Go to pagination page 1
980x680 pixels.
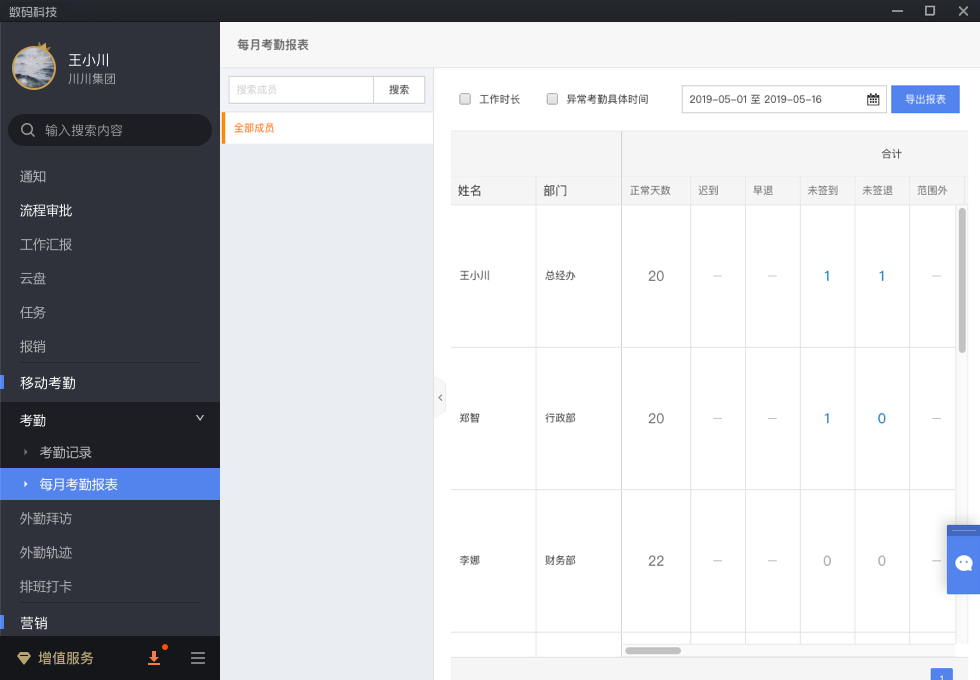941,674
